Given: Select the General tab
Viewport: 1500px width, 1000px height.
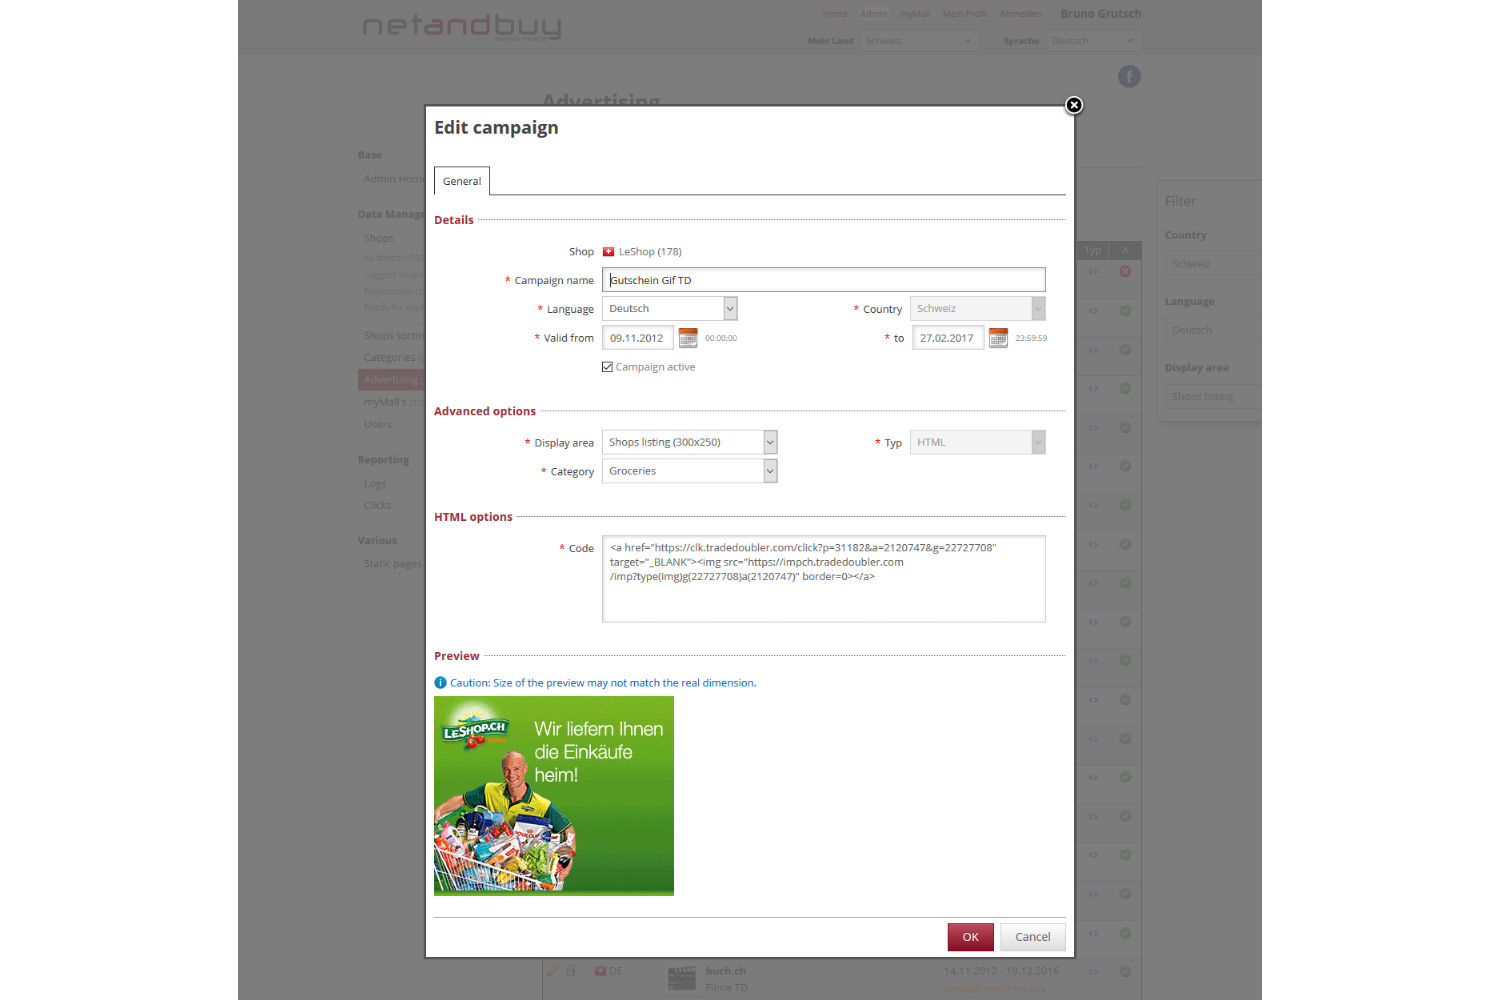Looking at the screenshot, I should pyautogui.click(x=462, y=181).
